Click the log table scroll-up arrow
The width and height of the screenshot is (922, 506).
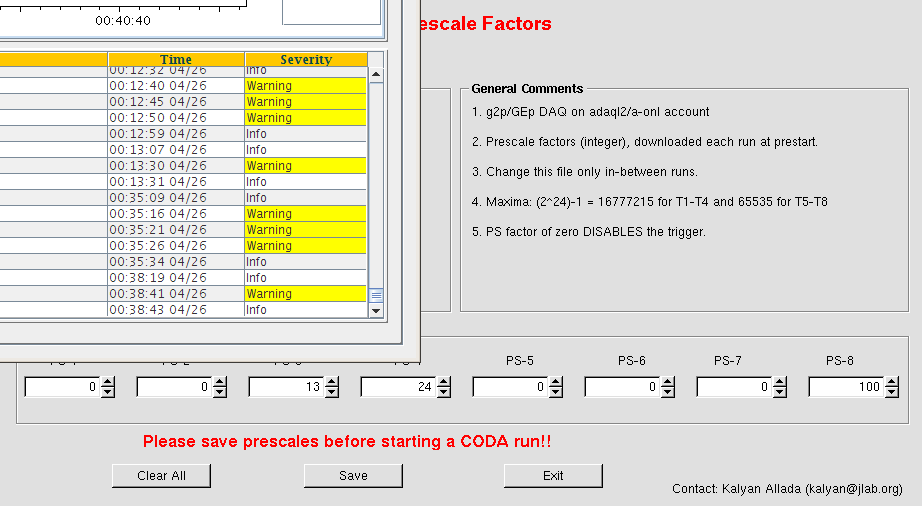(x=376, y=75)
